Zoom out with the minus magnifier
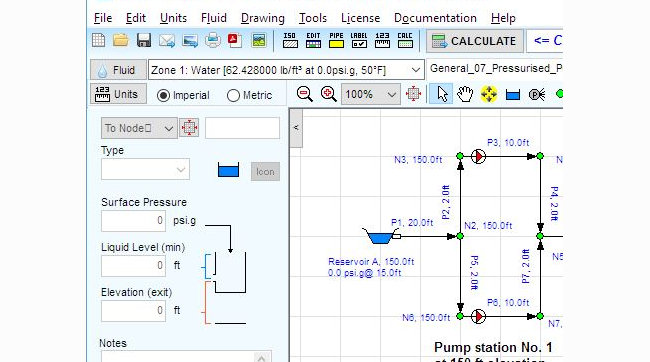Viewport: 650px width, 362px height. tap(305, 95)
